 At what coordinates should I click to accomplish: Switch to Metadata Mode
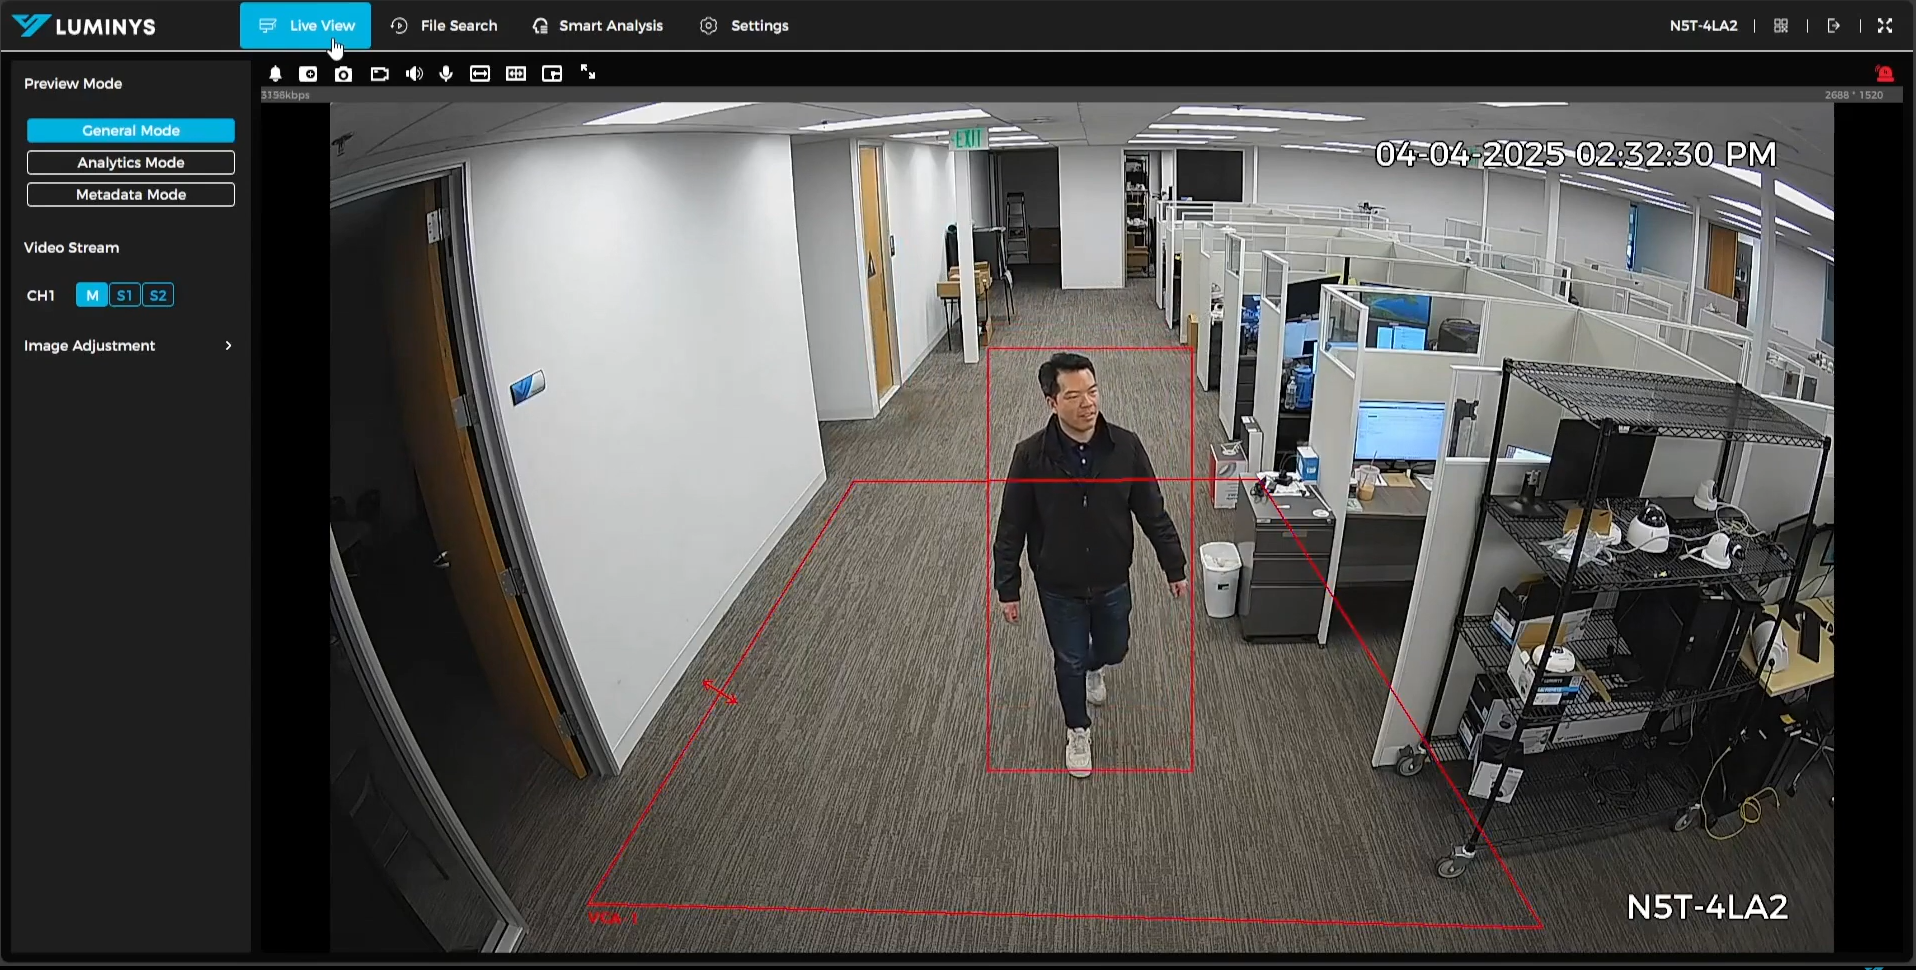click(131, 195)
